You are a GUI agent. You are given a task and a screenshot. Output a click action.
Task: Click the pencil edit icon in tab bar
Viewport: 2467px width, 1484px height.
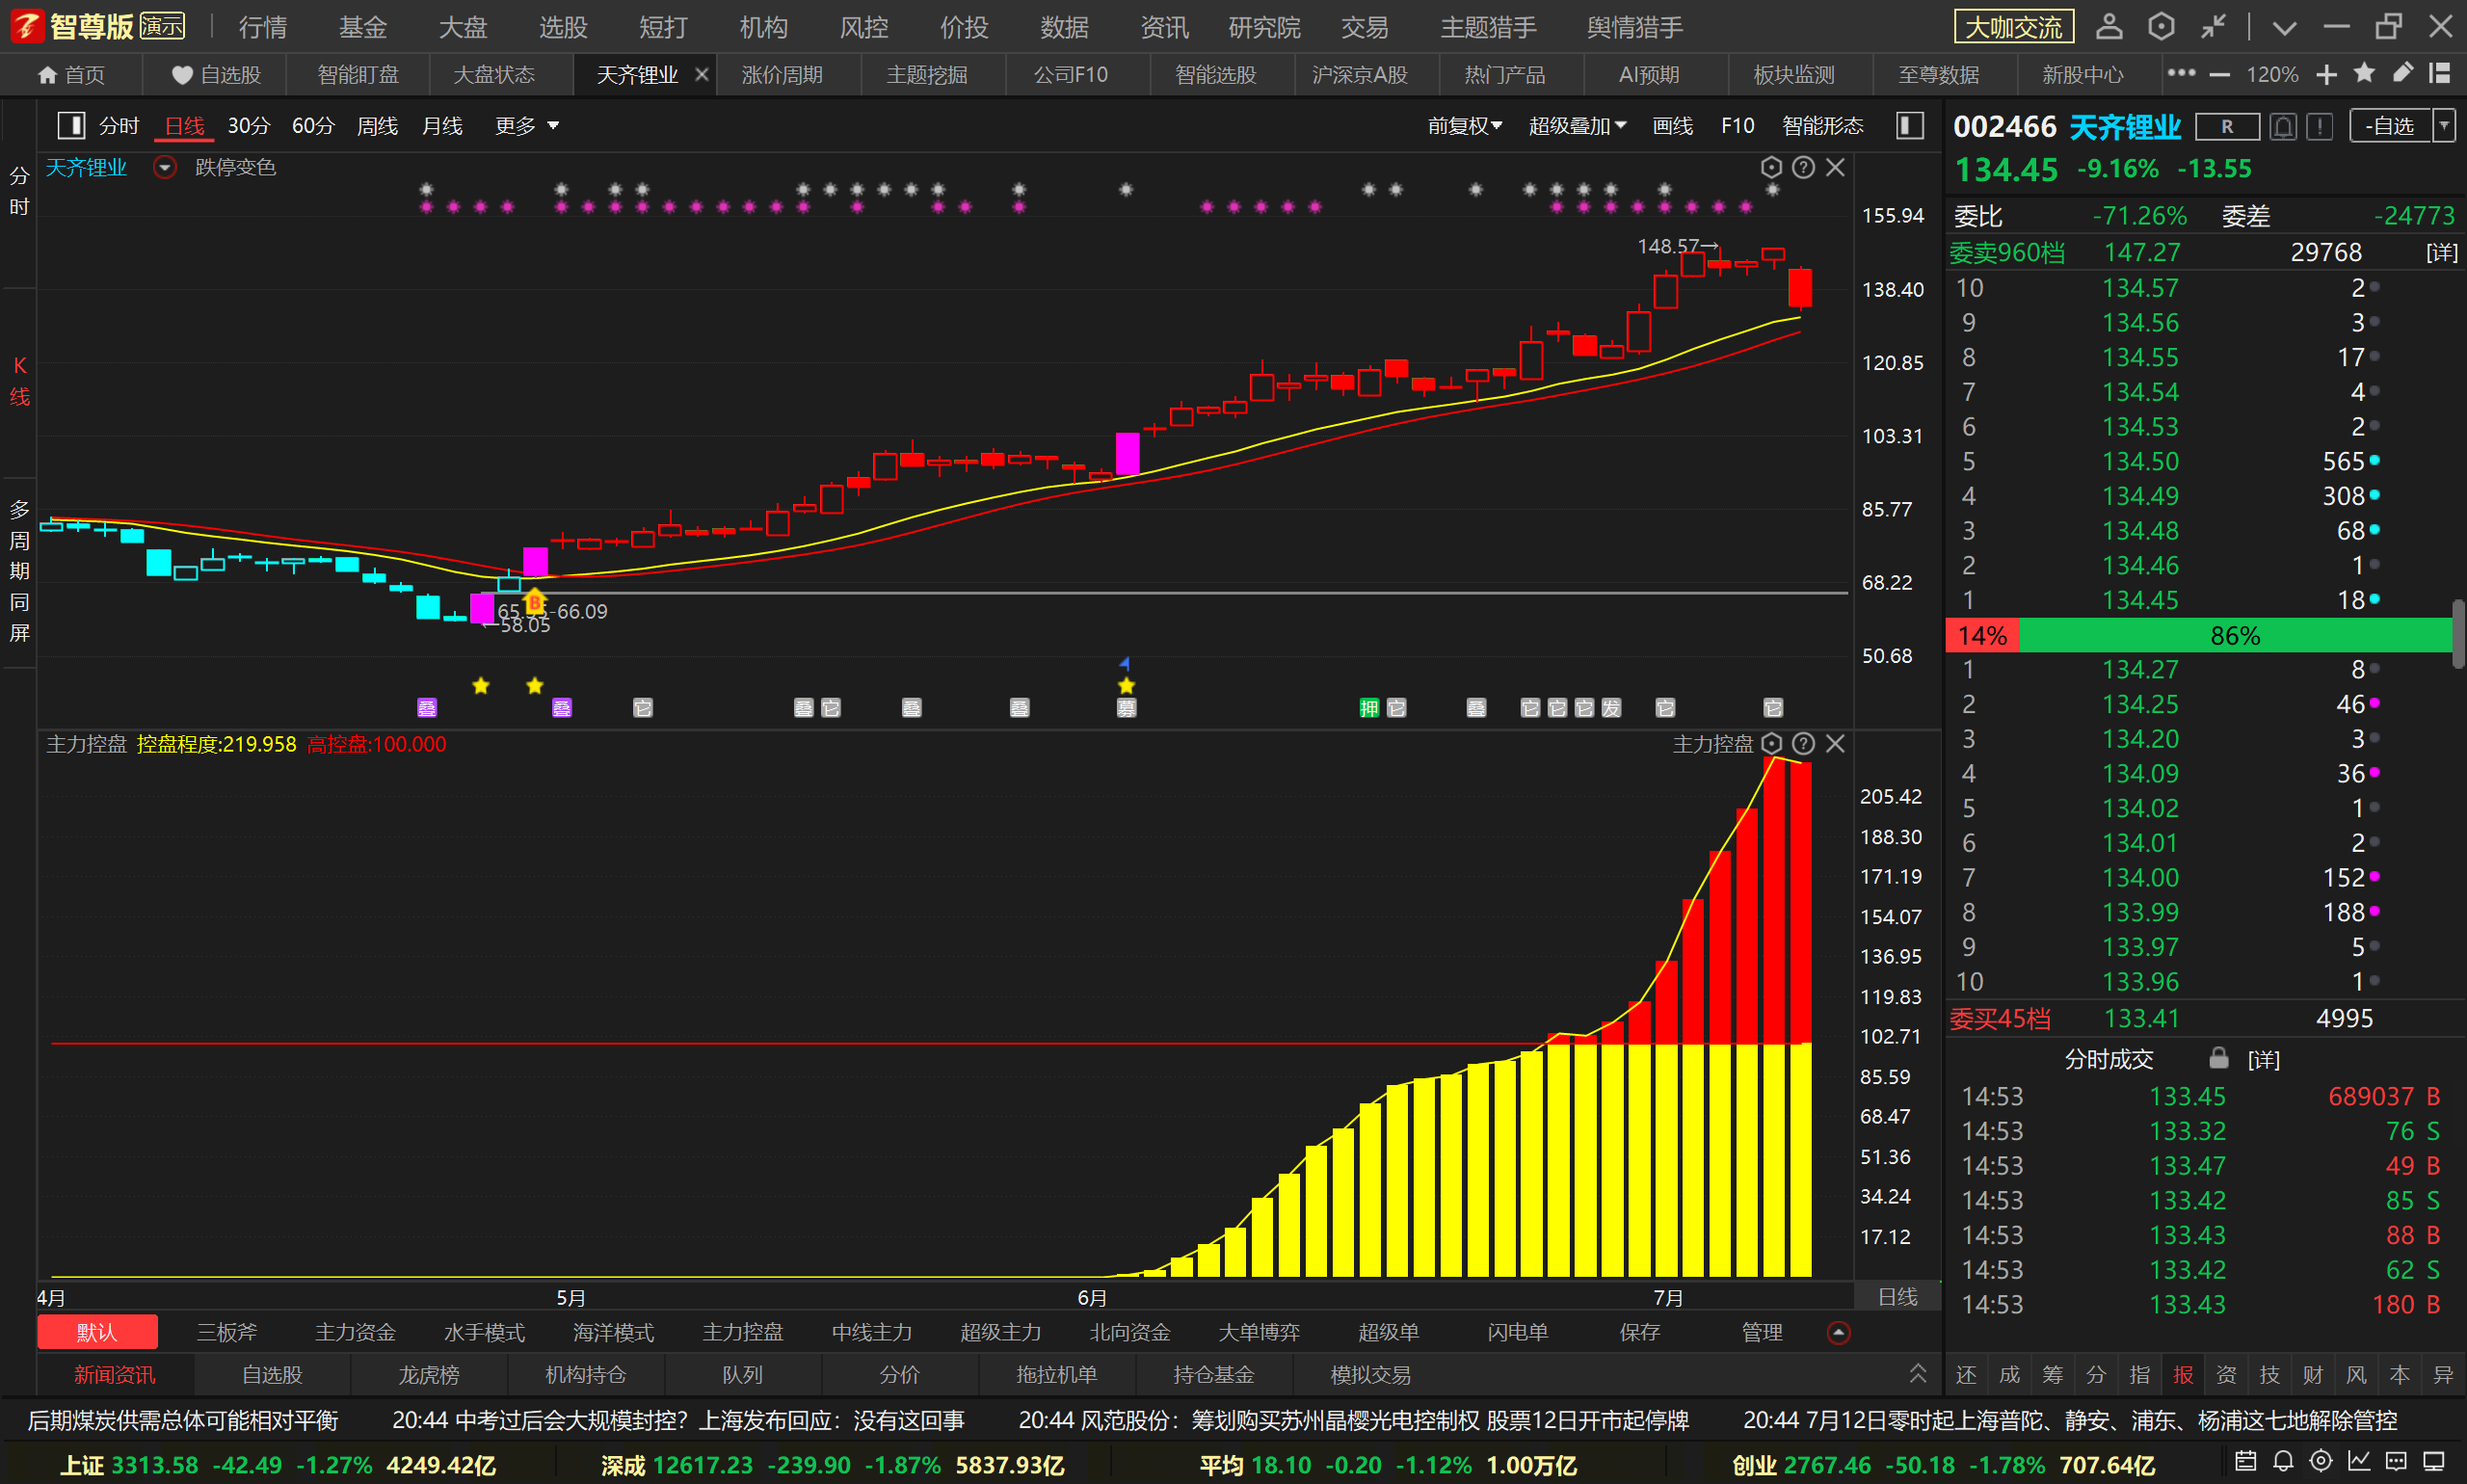click(x=2403, y=72)
